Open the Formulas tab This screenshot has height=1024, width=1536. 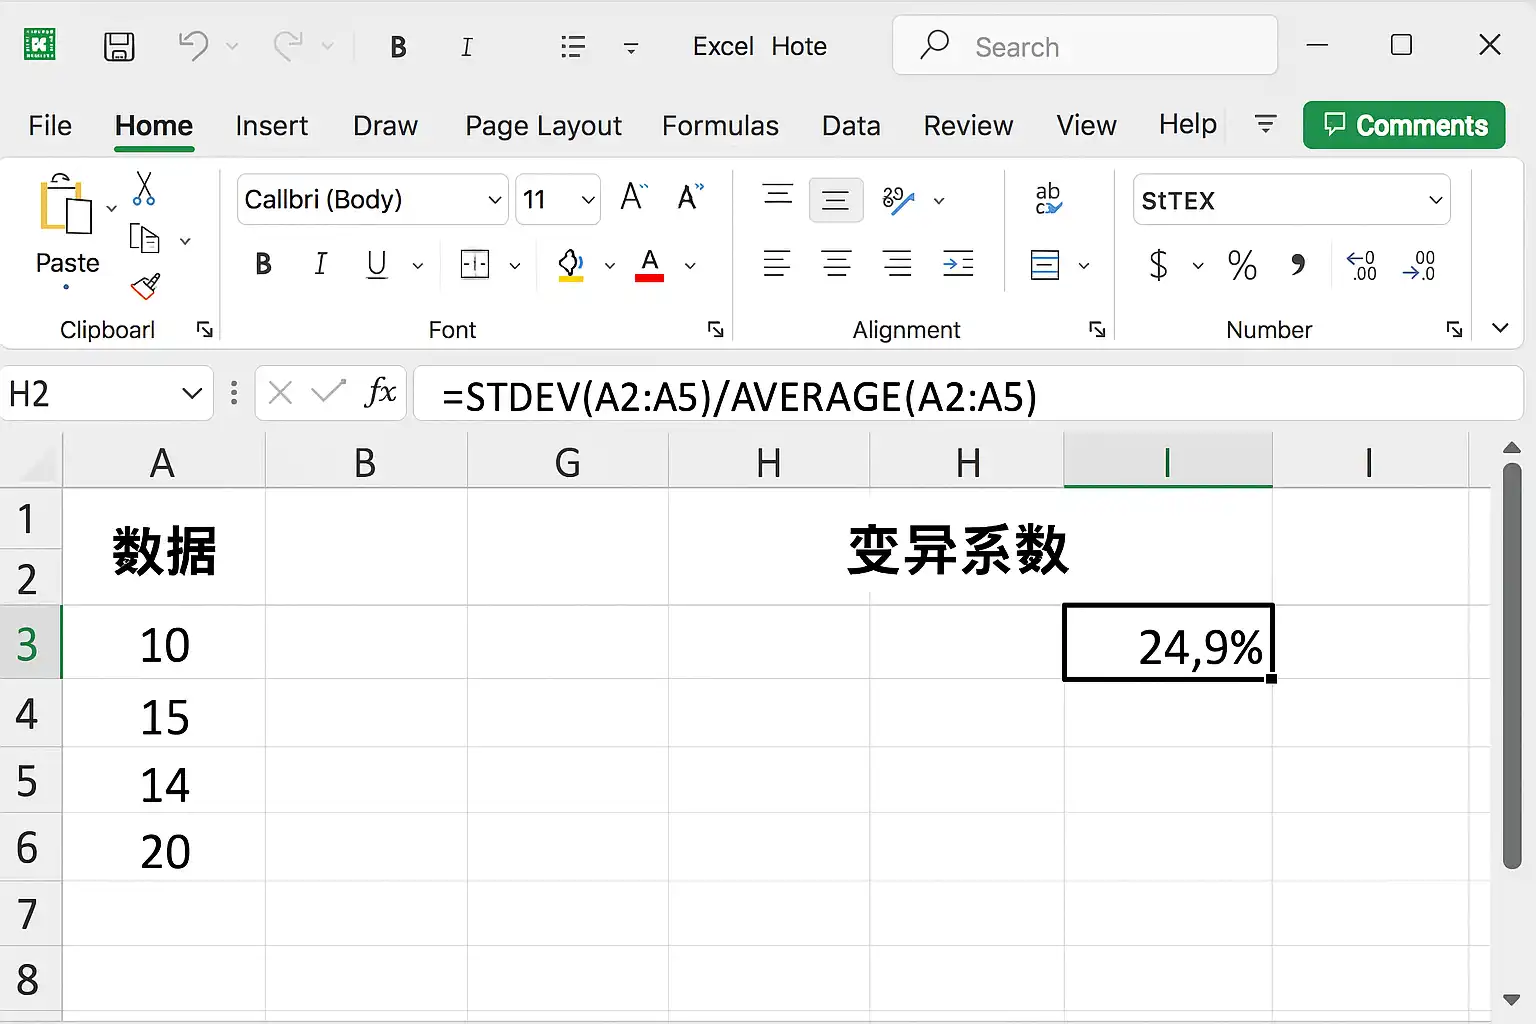[x=720, y=126]
